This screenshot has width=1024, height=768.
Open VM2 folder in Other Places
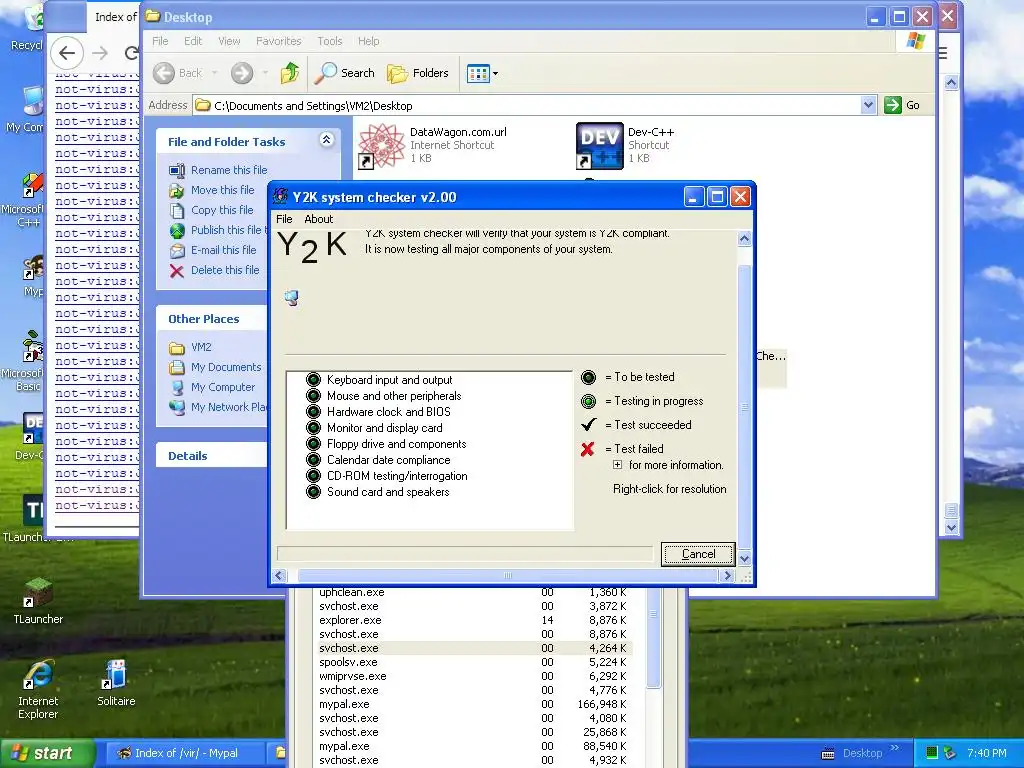pyautogui.click(x=200, y=347)
